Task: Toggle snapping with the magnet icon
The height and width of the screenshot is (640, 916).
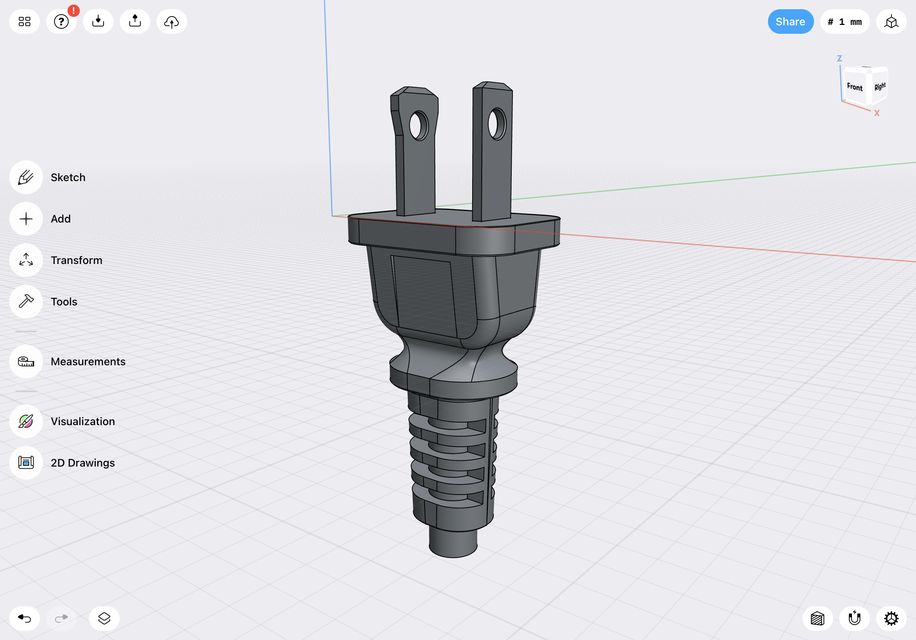Action: (x=854, y=618)
